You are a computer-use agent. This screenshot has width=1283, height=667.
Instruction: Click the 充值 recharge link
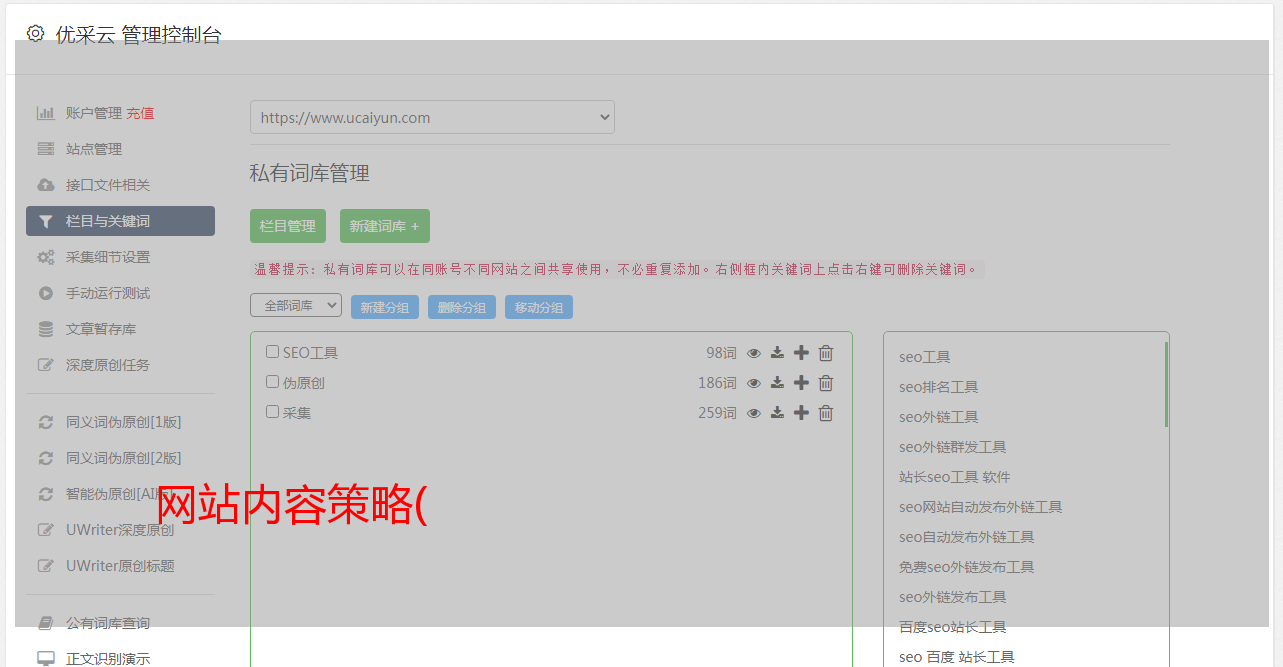(x=140, y=113)
